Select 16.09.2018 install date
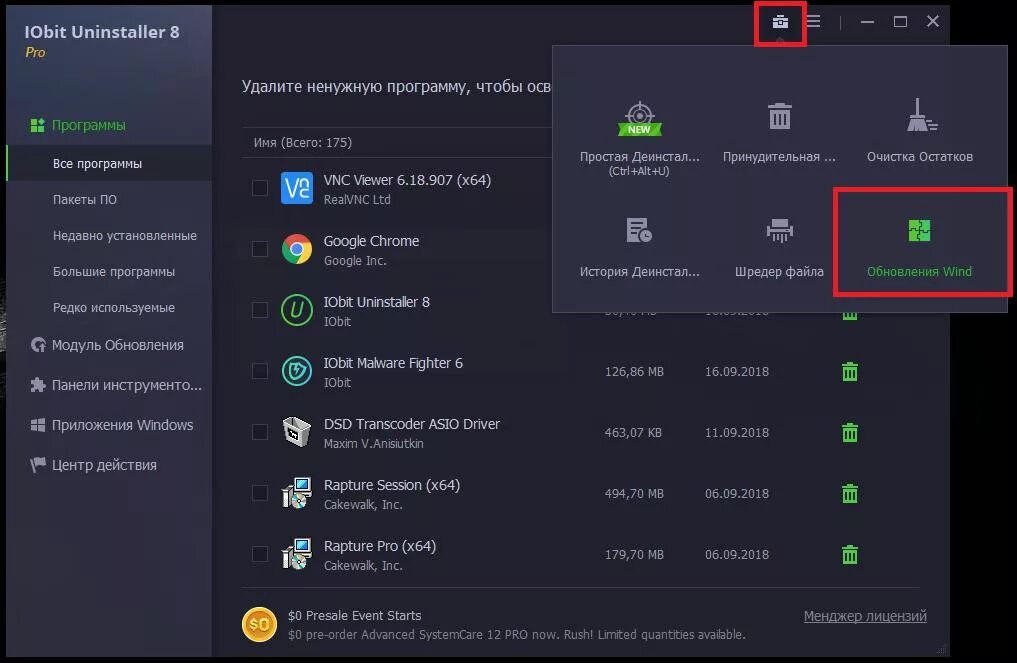The width and height of the screenshot is (1017, 663). coord(737,372)
